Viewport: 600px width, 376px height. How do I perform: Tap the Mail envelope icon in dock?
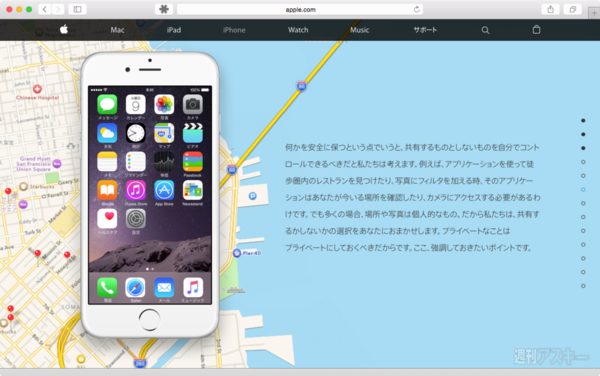(x=164, y=287)
